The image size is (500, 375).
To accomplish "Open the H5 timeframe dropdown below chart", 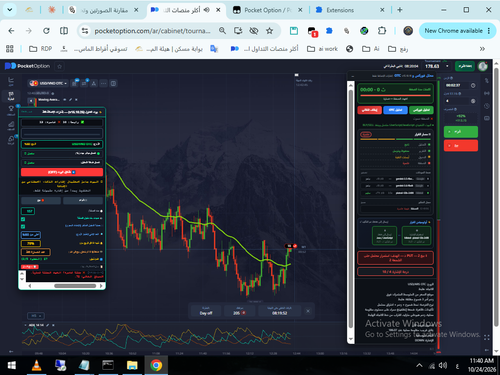I will (35, 316).
